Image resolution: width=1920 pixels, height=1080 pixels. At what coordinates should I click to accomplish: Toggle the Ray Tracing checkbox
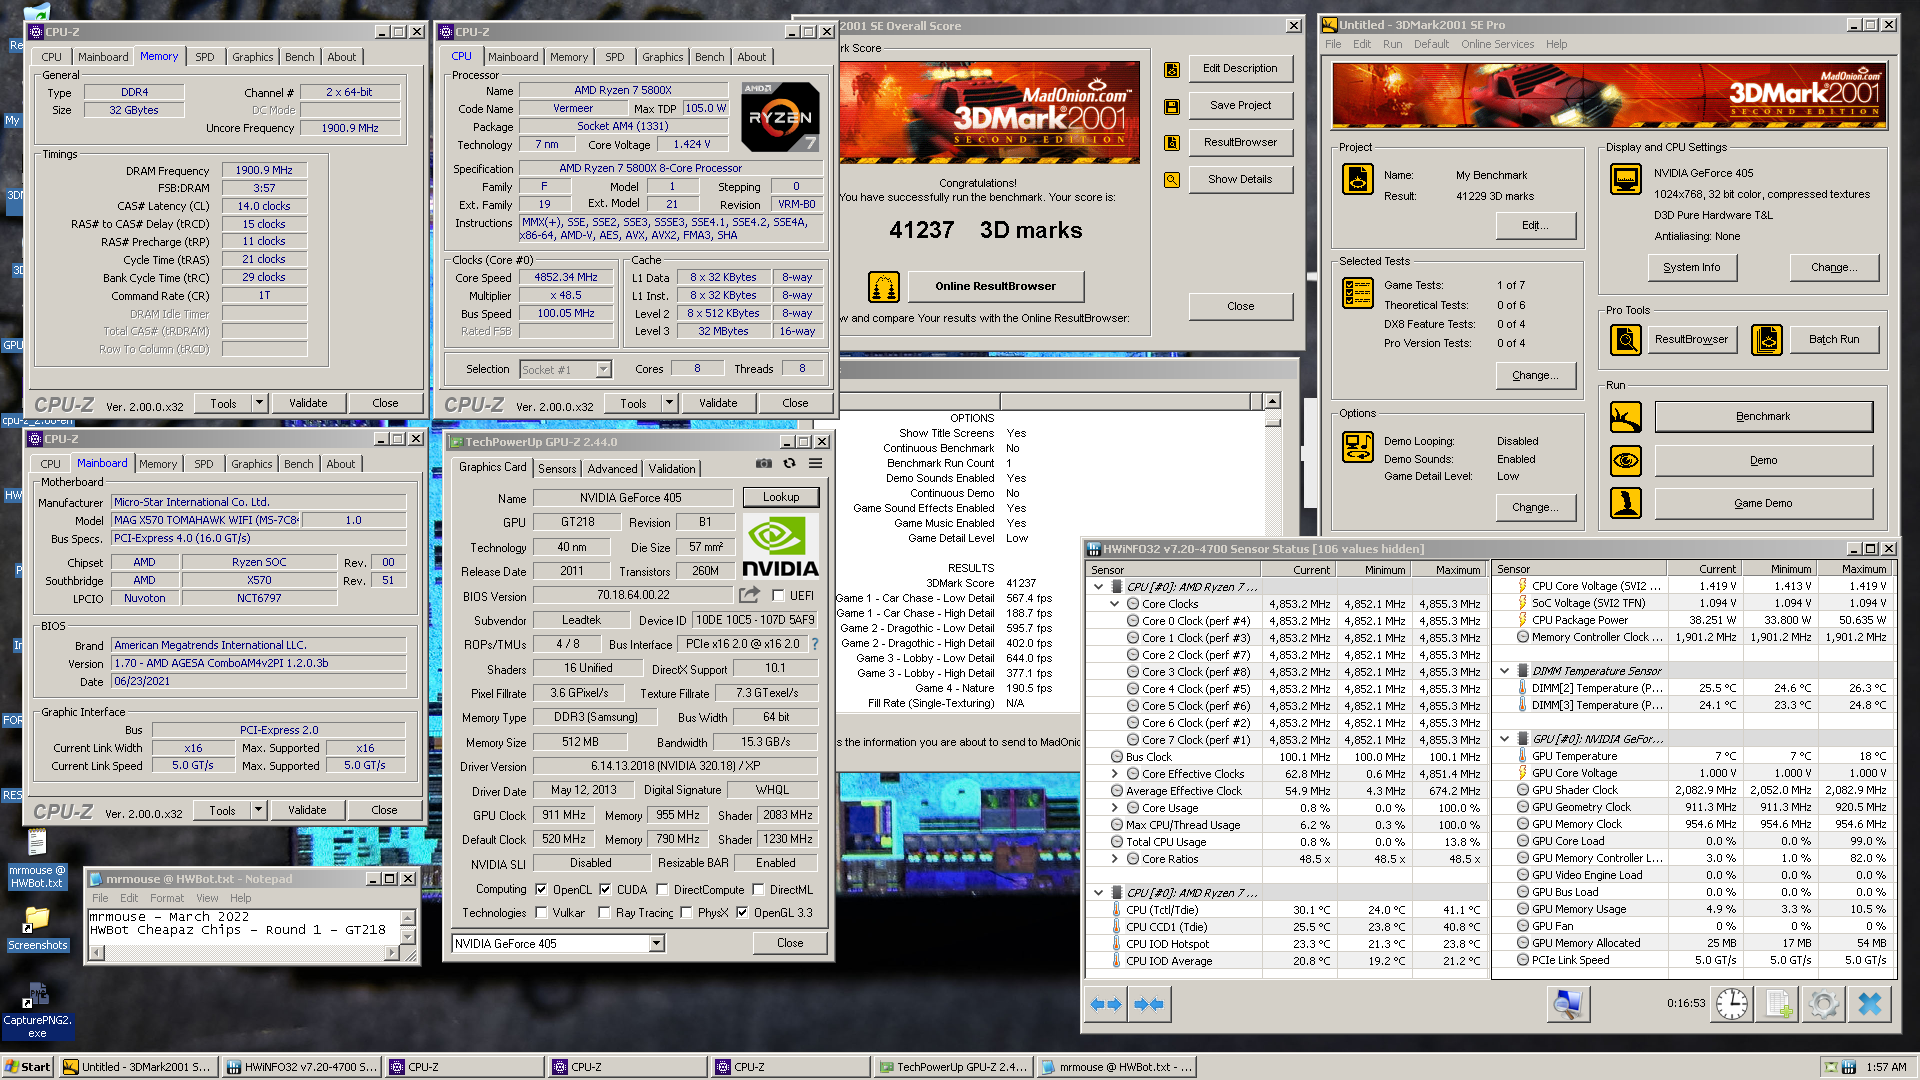[x=604, y=912]
